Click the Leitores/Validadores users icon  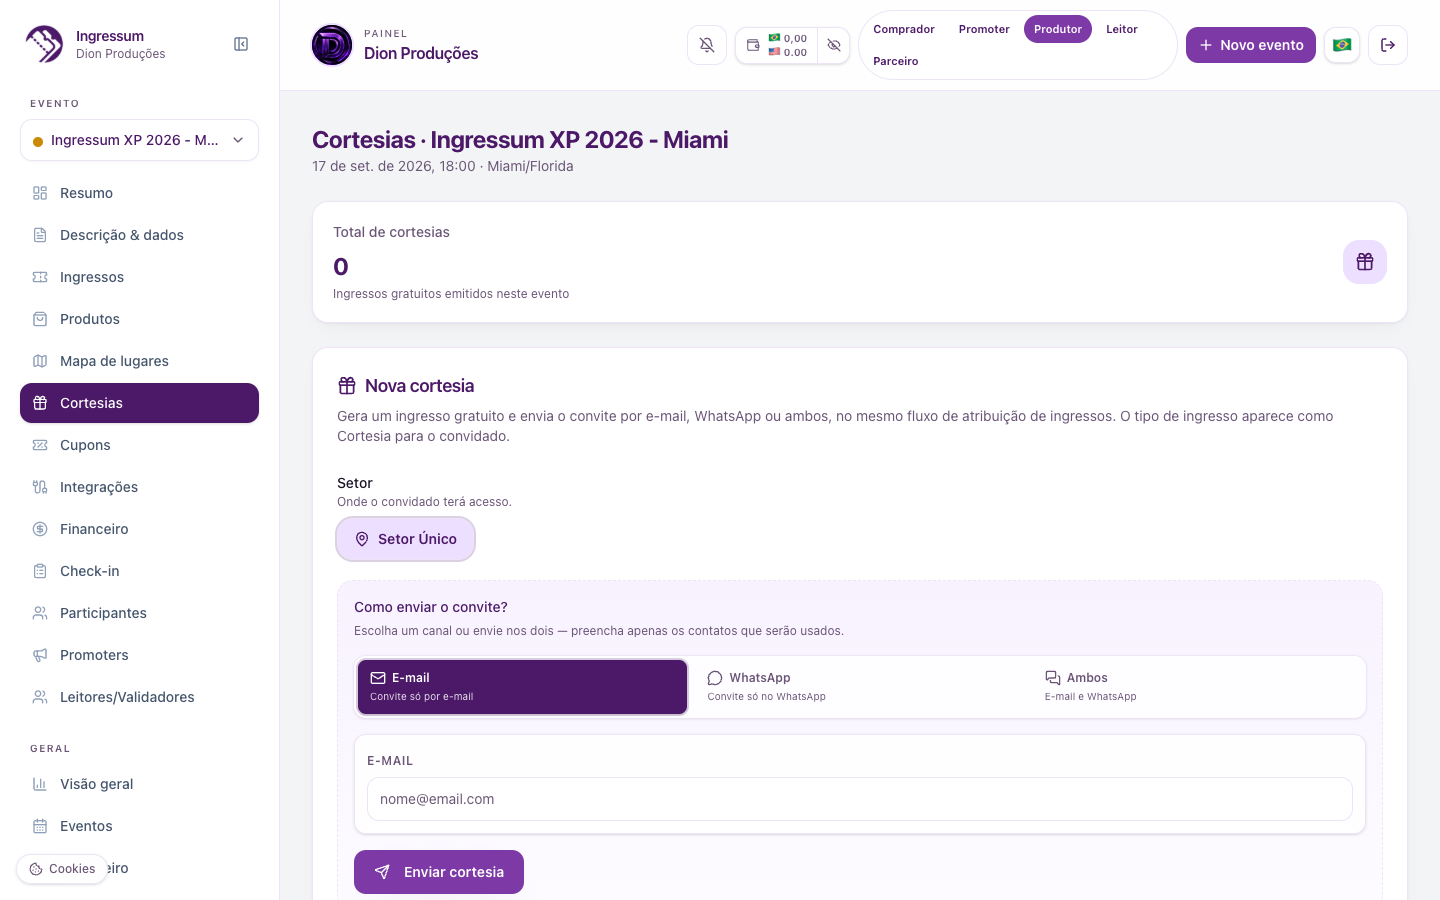(x=40, y=697)
